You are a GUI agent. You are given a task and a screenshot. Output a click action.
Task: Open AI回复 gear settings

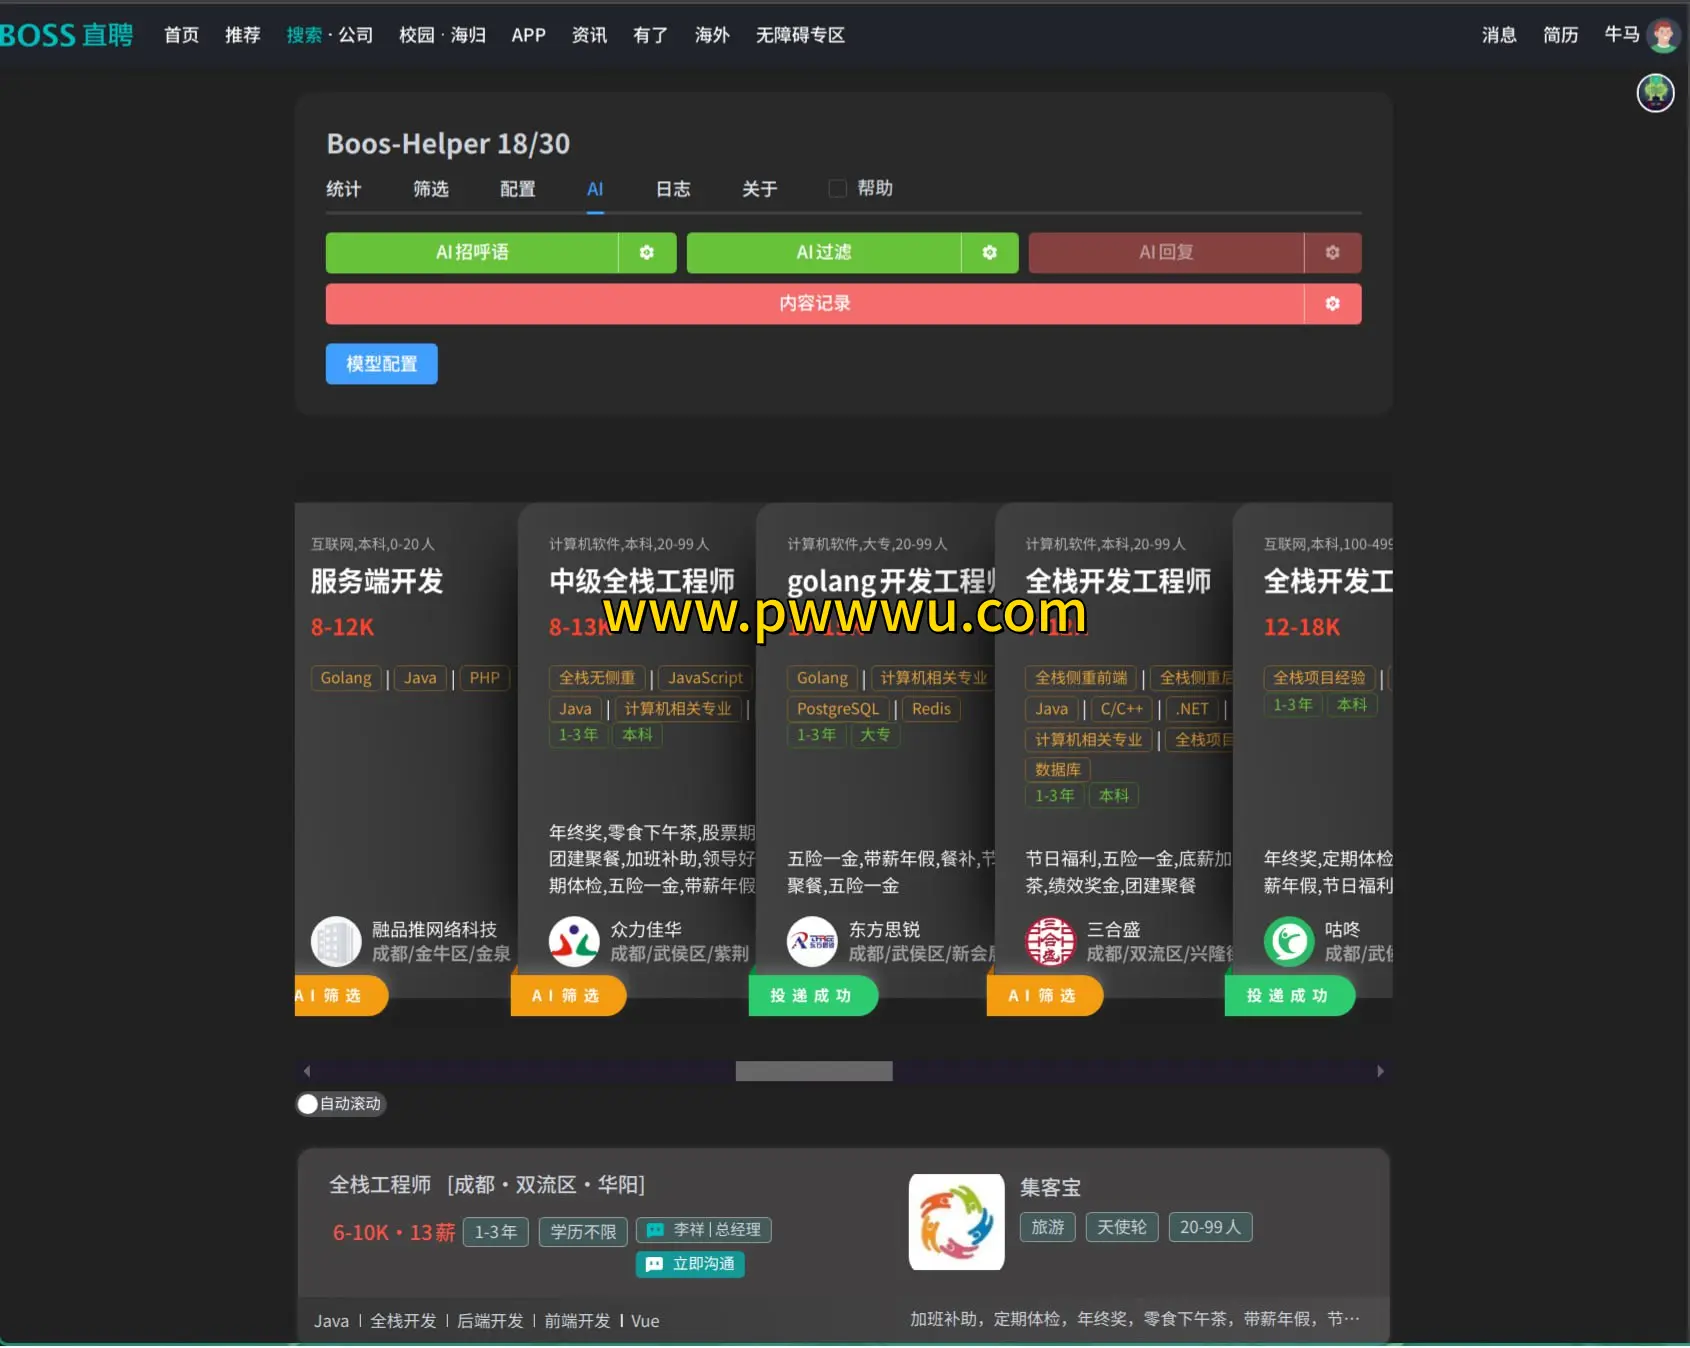pyautogui.click(x=1332, y=253)
